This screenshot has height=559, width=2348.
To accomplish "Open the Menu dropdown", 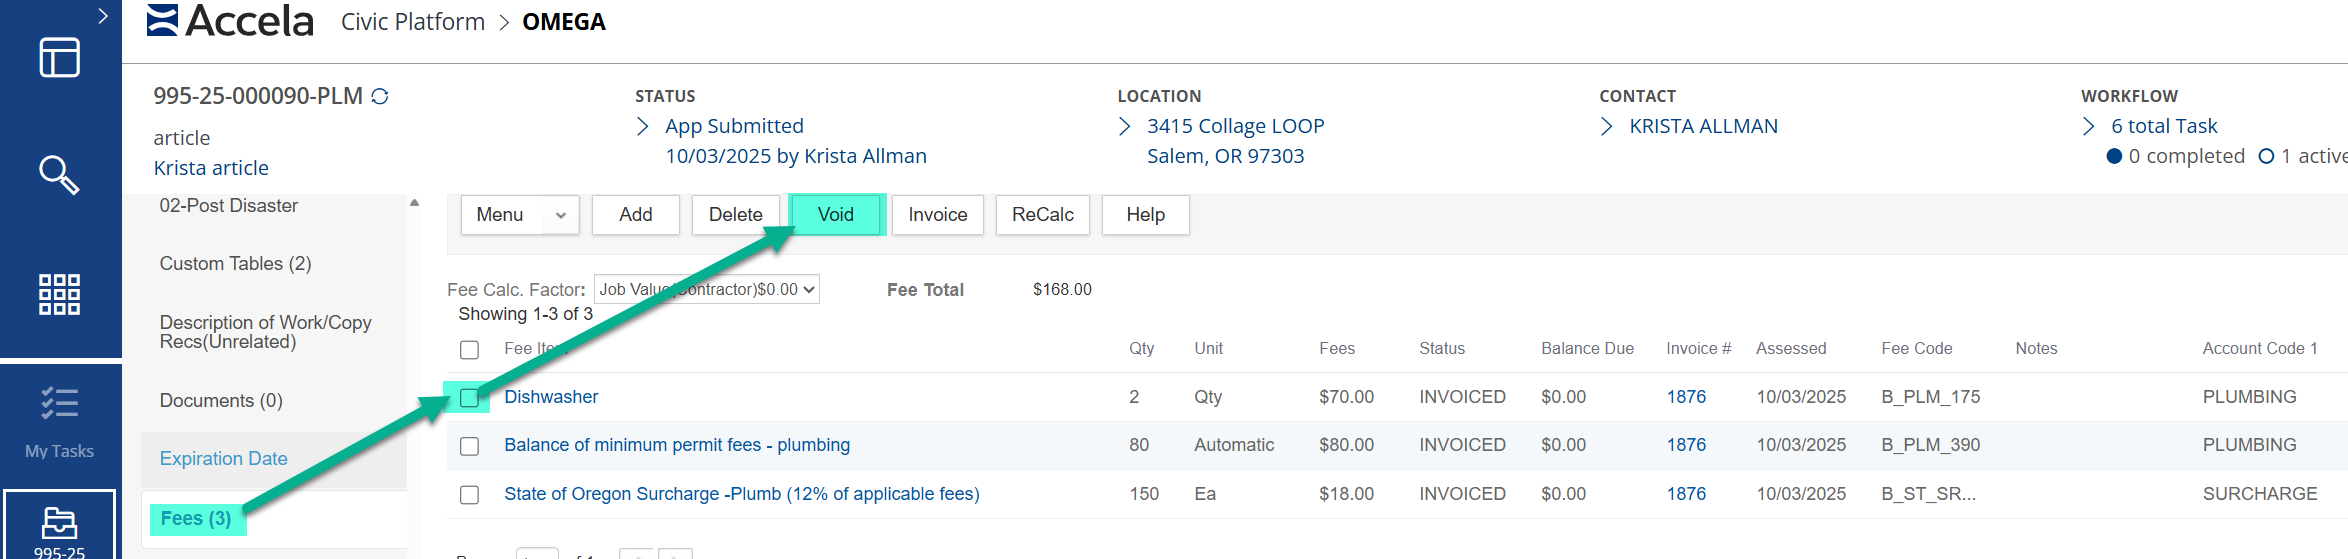I will [x=519, y=215].
